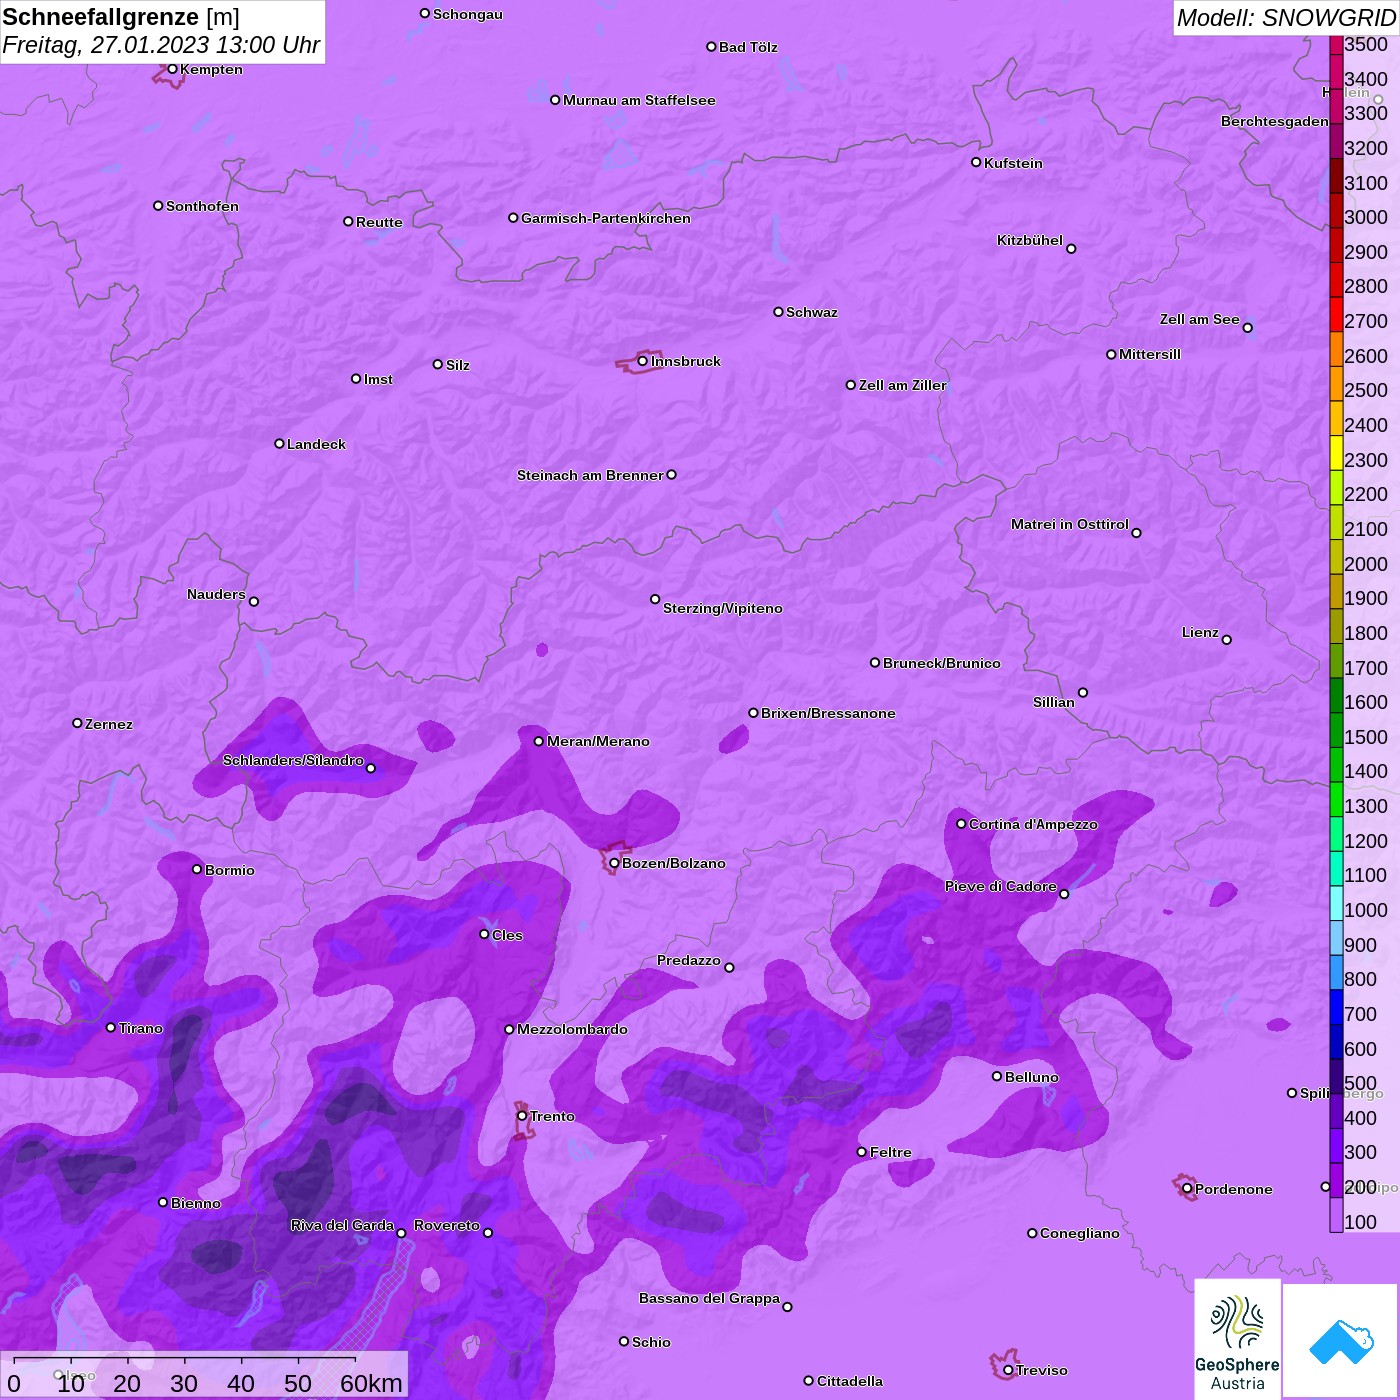Click the Kitzbühel marker dot
Viewport: 1400px width, 1400px height.
click(x=1071, y=249)
